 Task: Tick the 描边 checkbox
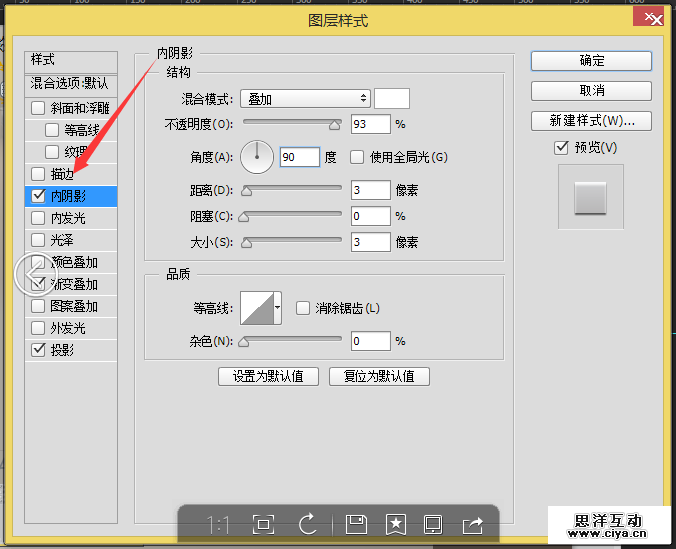pos(38,174)
